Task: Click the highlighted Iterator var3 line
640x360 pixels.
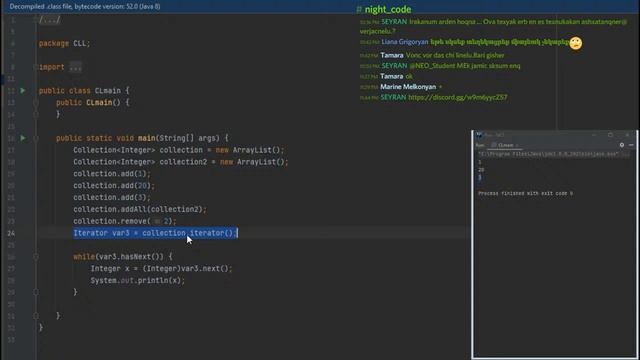Action: [155, 233]
